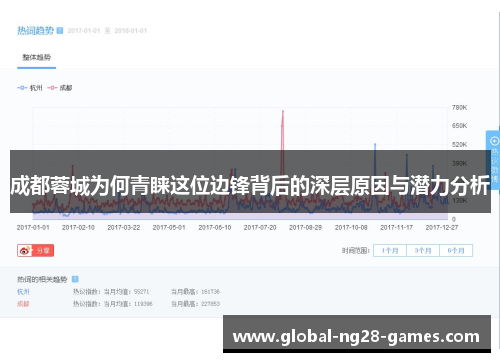The width and height of the screenshot is (500, 362).
Task: Click the 2017-12-27 x-axis label
Action: [442, 227]
